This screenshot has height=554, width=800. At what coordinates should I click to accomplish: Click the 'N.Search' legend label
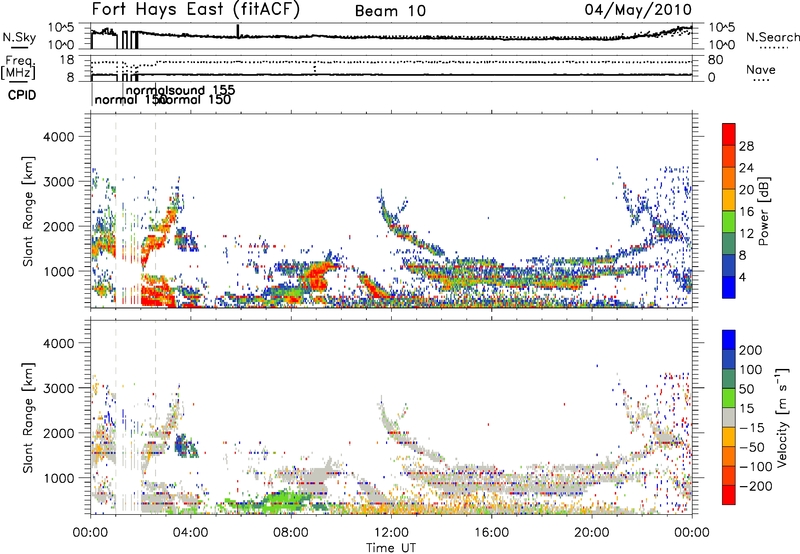click(772, 37)
